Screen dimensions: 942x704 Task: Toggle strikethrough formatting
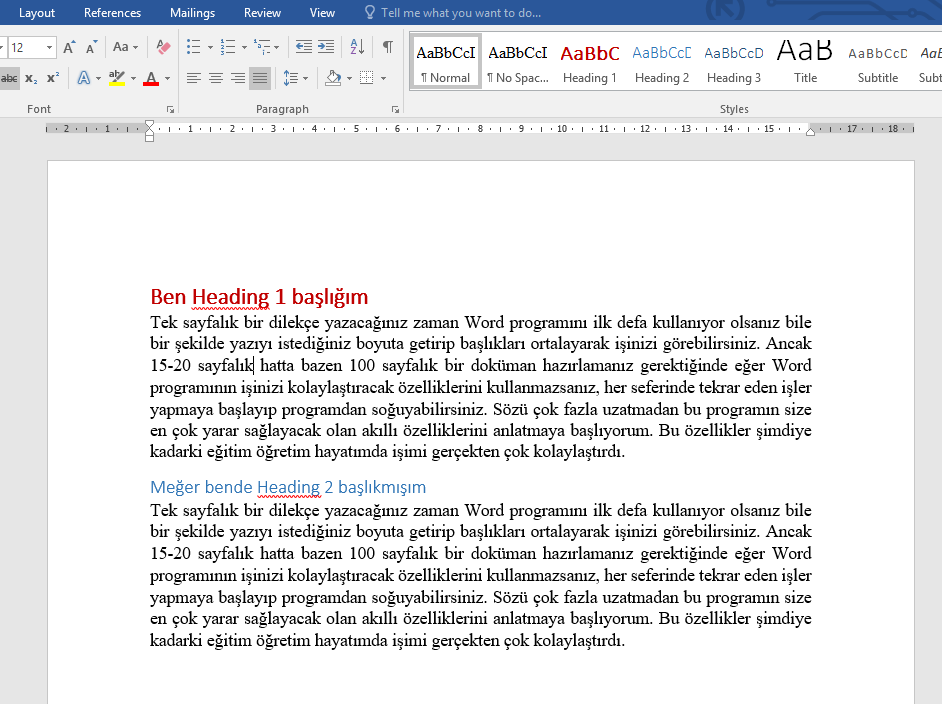pos(9,78)
